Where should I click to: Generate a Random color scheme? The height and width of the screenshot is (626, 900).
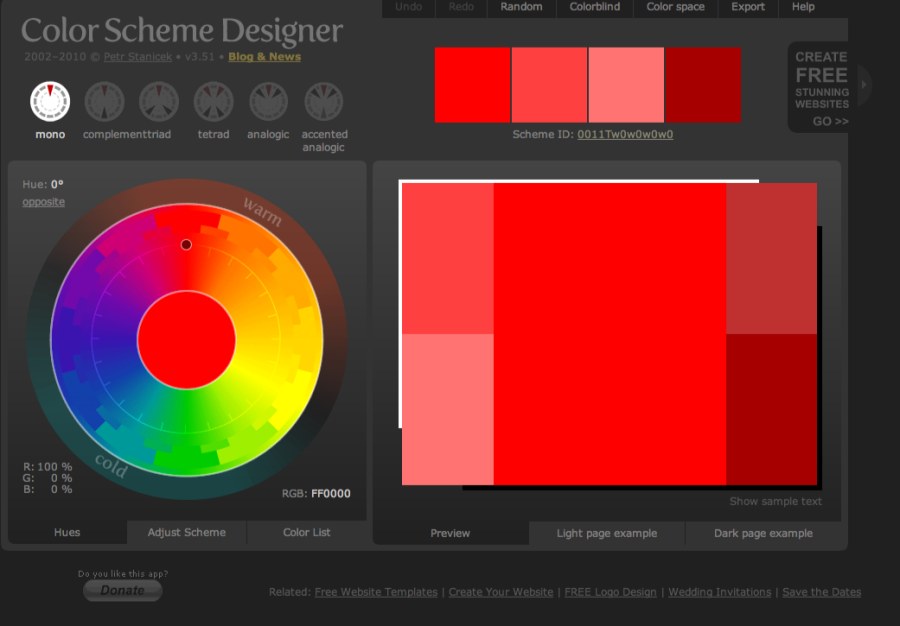pos(521,7)
